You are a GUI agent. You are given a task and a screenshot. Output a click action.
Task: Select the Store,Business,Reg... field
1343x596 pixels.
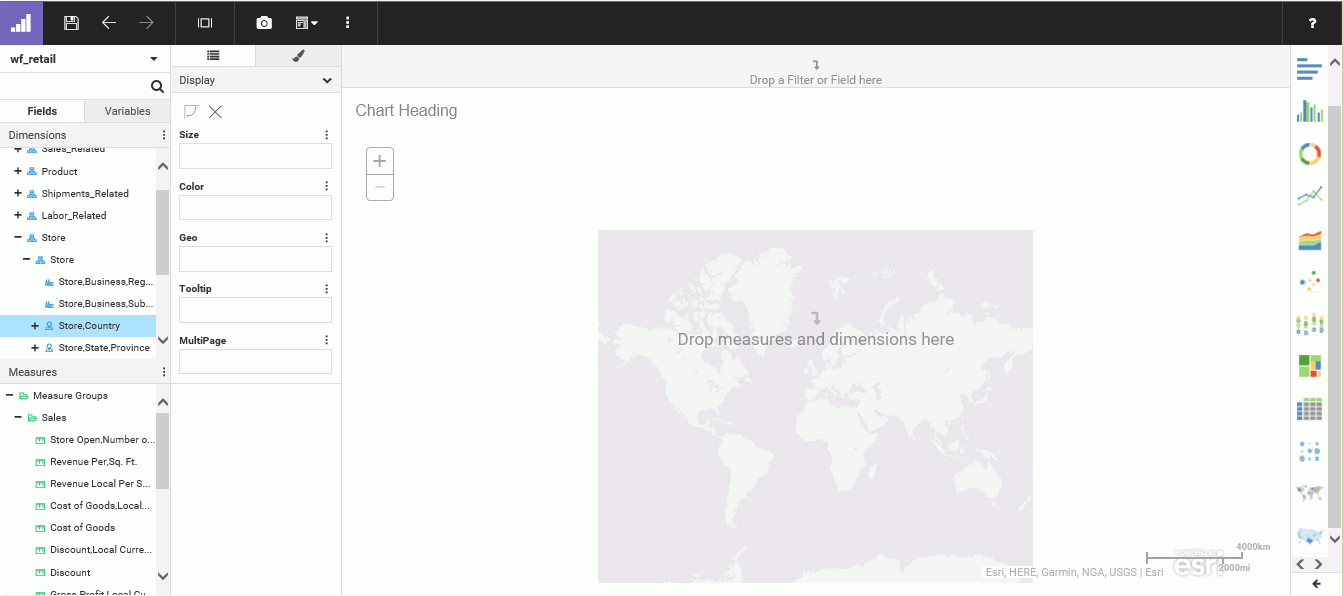pyautogui.click(x=105, y=282)
